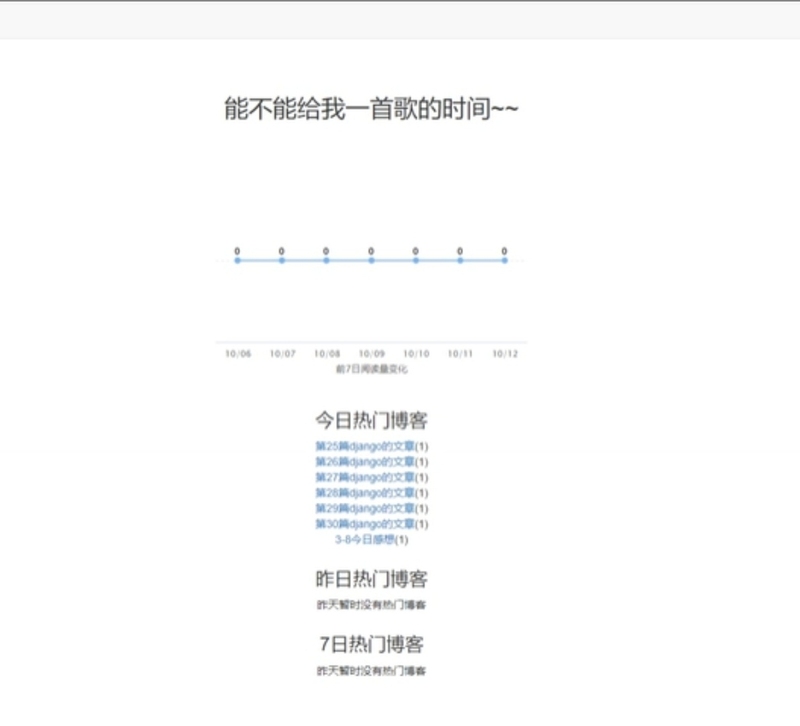Click the 今日热门博客 heading
Image resolution: width=800 pixels, height=726 pixels.
[x=371, y=420]
